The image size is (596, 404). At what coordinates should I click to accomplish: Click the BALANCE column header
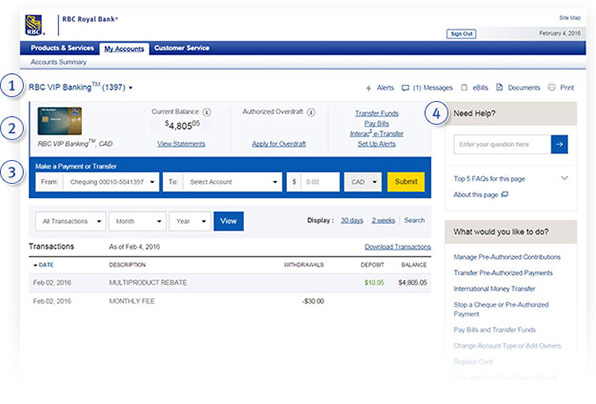pos(414,265)
